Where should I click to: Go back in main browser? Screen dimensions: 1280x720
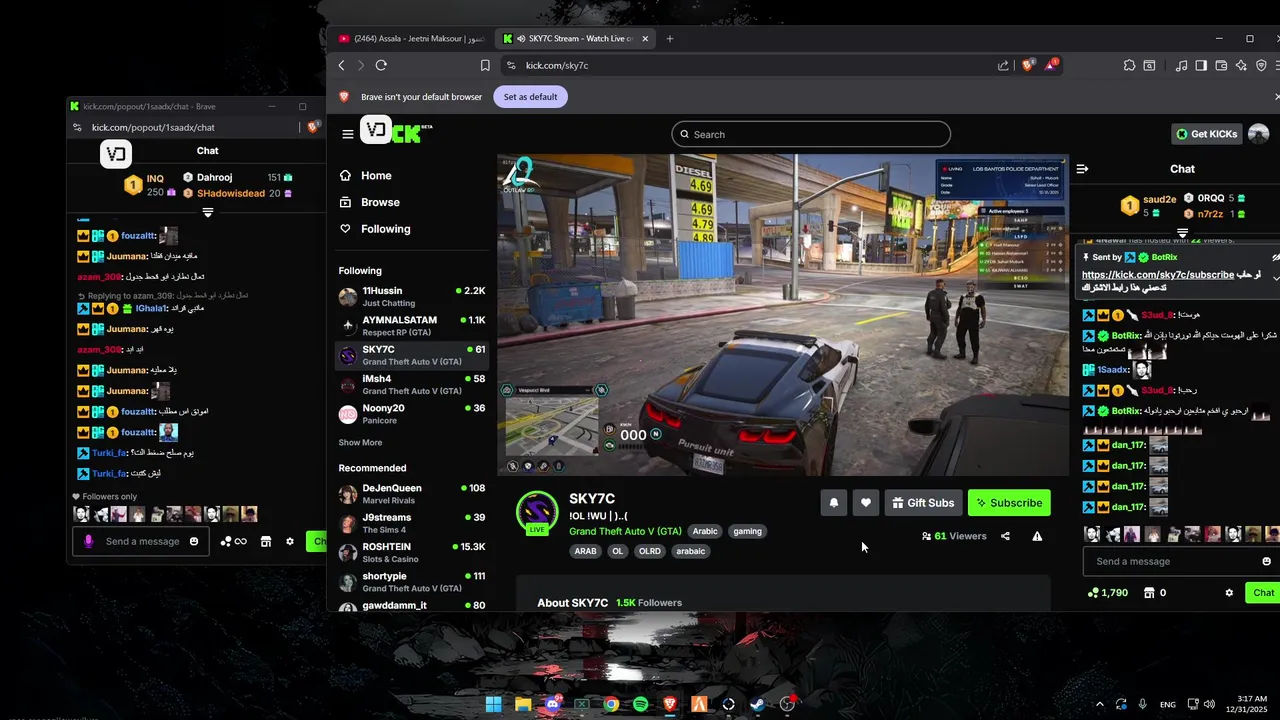[x=341, y=65]
